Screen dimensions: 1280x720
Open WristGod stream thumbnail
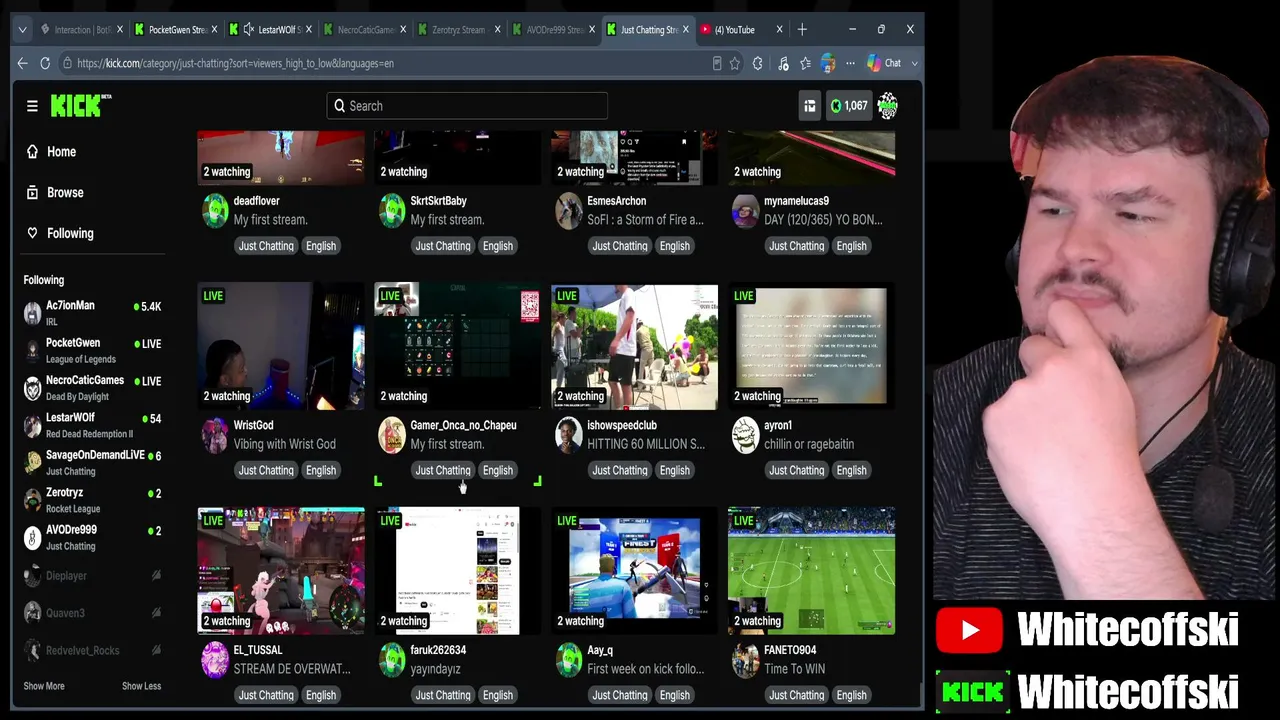[281, 346]
